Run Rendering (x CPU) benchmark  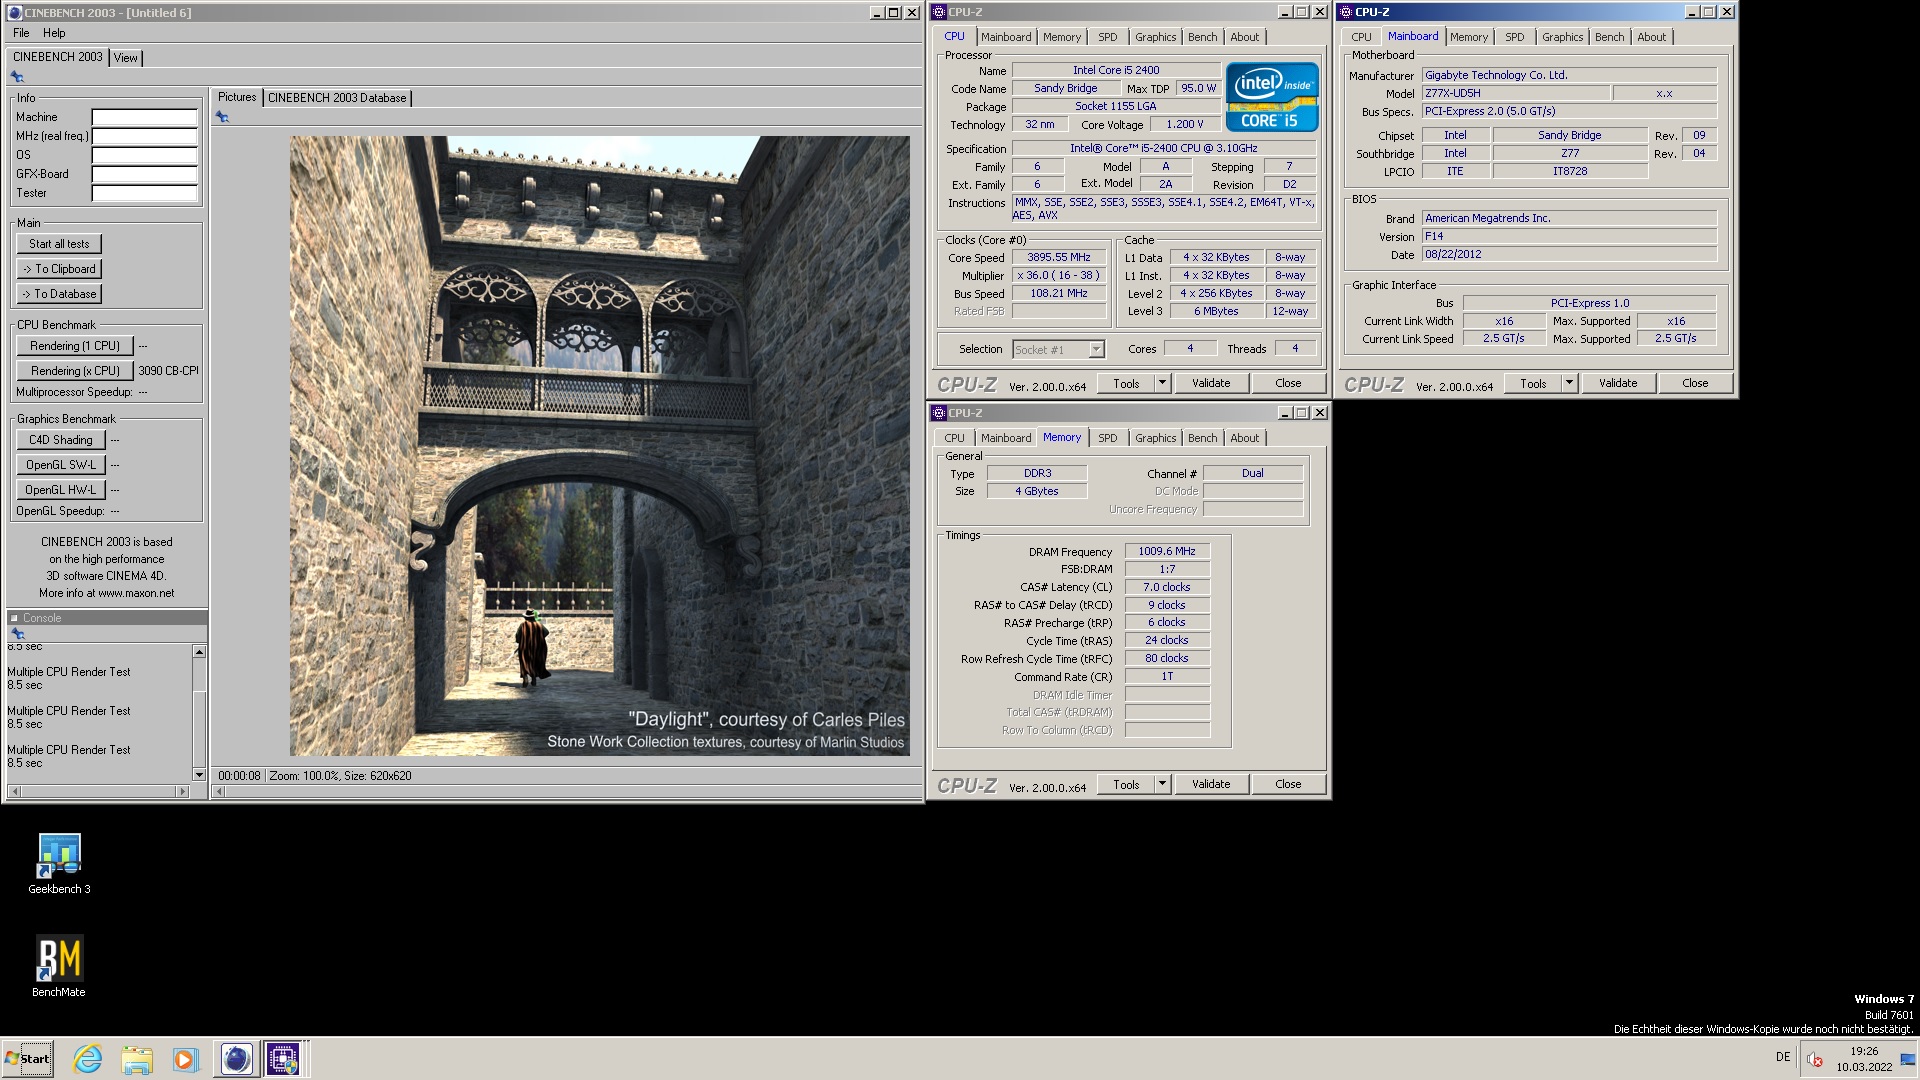click(74, 371)
